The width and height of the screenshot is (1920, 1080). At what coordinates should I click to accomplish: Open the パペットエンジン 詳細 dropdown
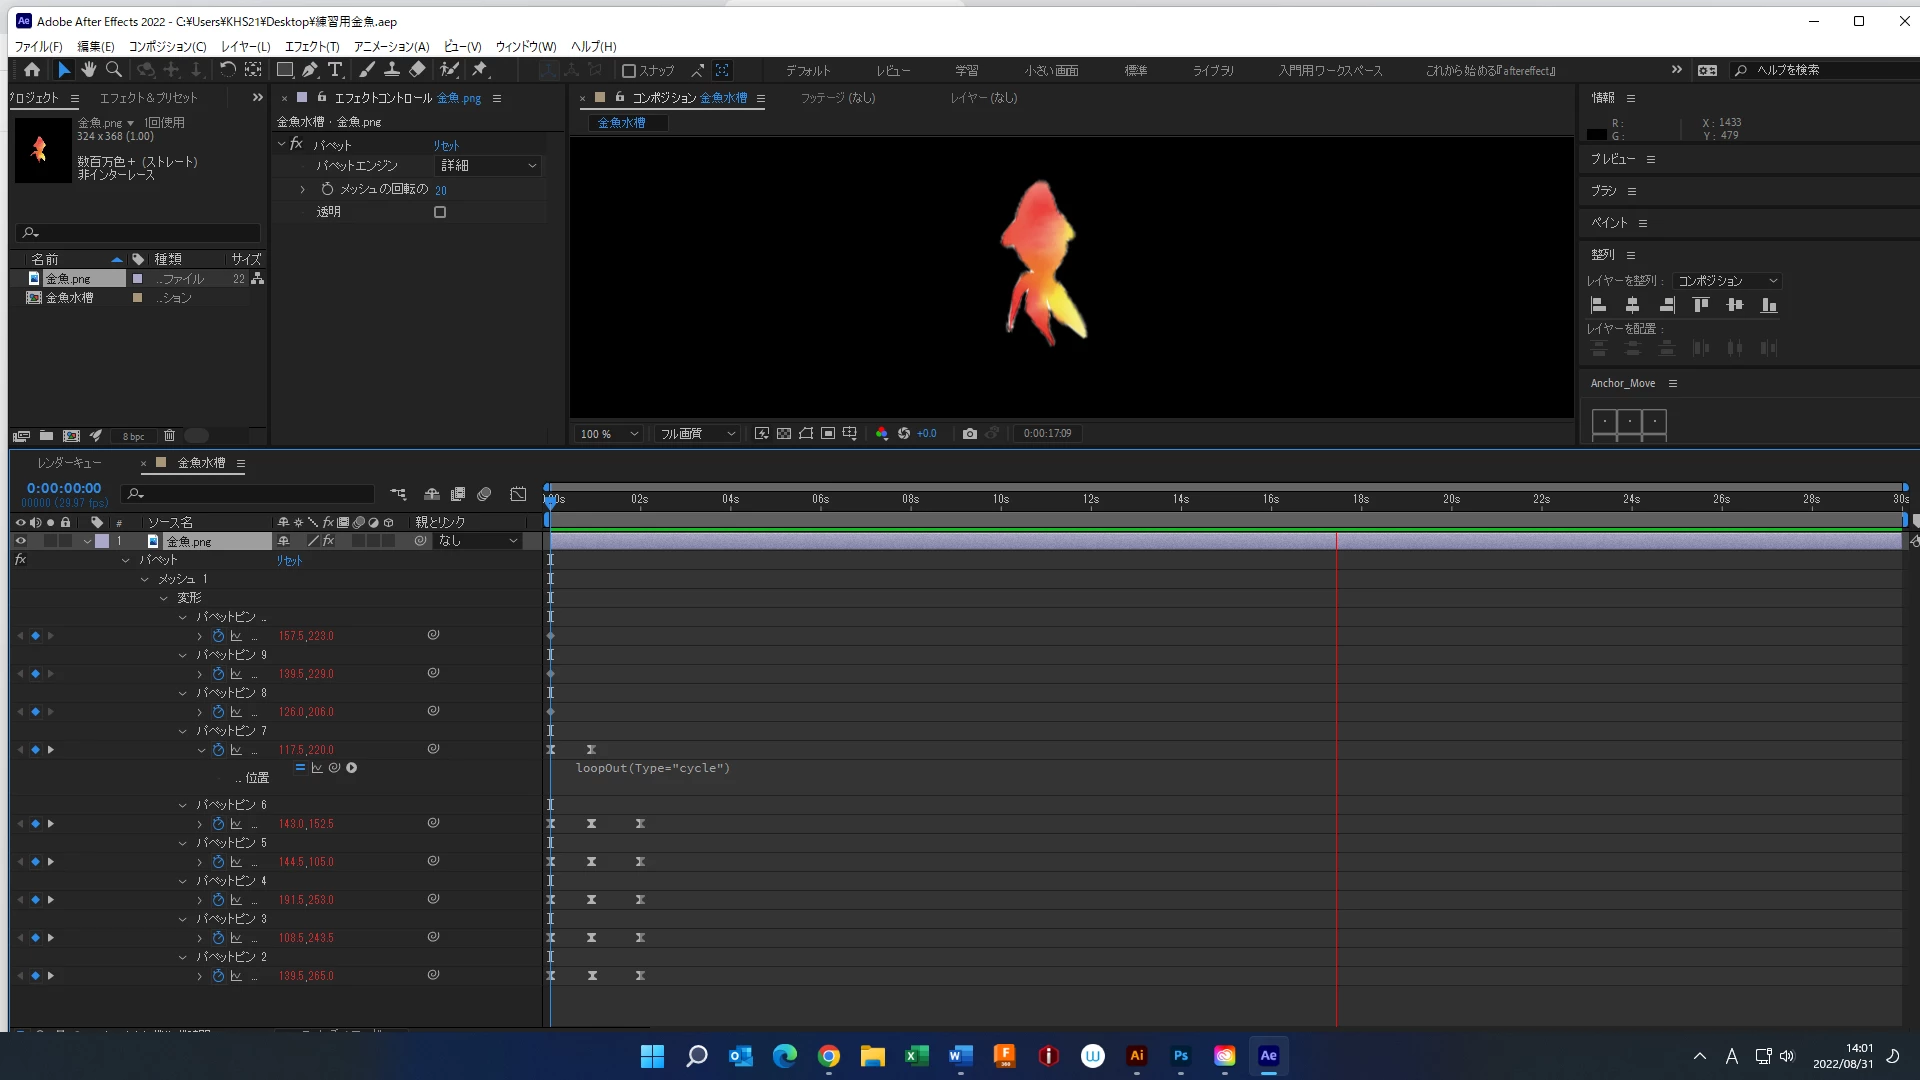pyautogui.click(x=489, y=166)
